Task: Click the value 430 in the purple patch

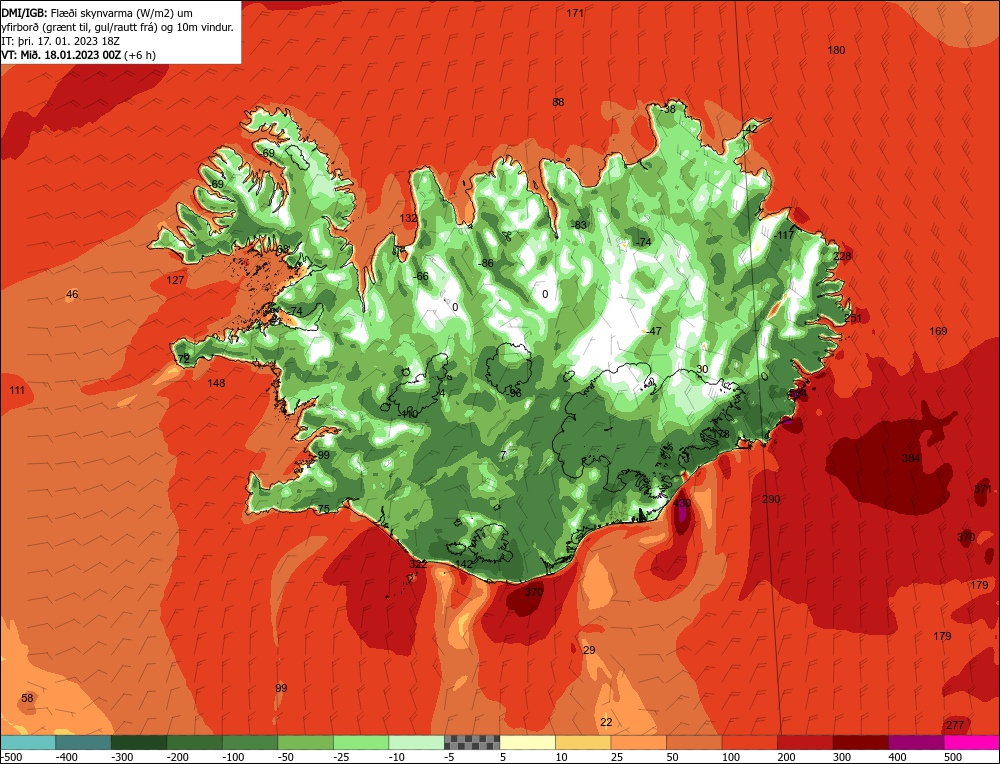Action: pos(682,503)
